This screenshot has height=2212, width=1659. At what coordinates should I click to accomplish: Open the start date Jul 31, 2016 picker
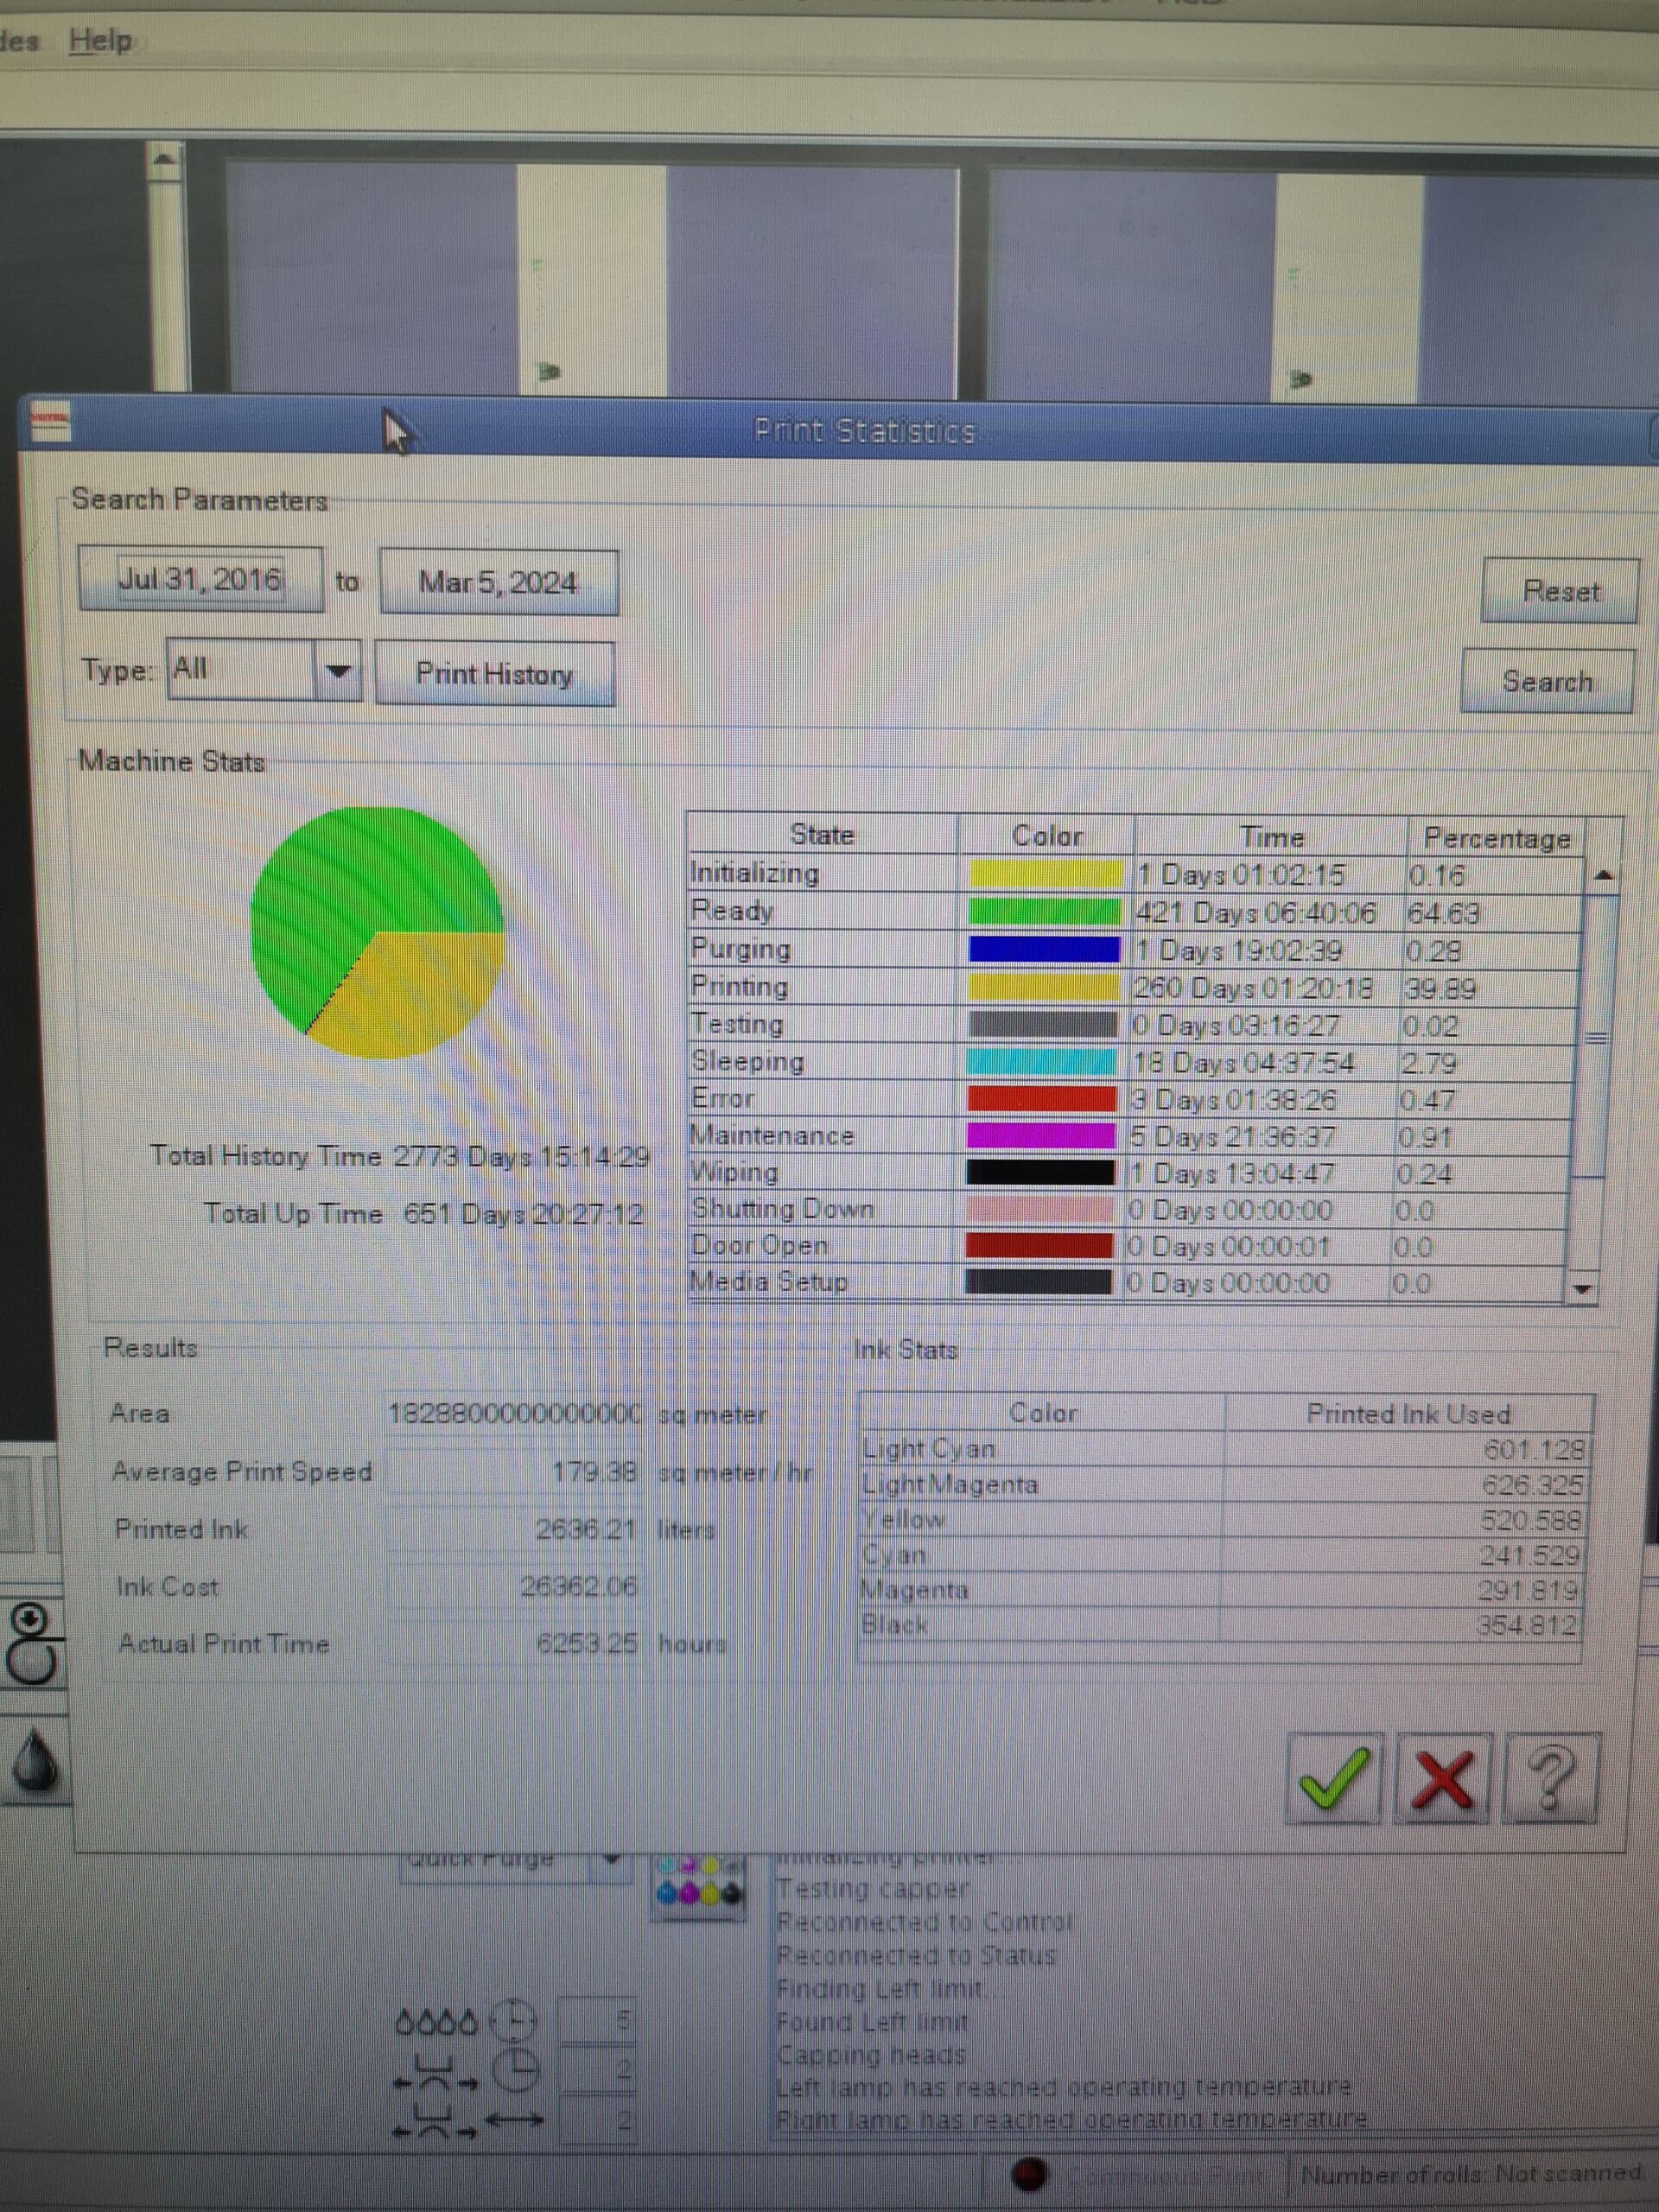pos(200,579)
